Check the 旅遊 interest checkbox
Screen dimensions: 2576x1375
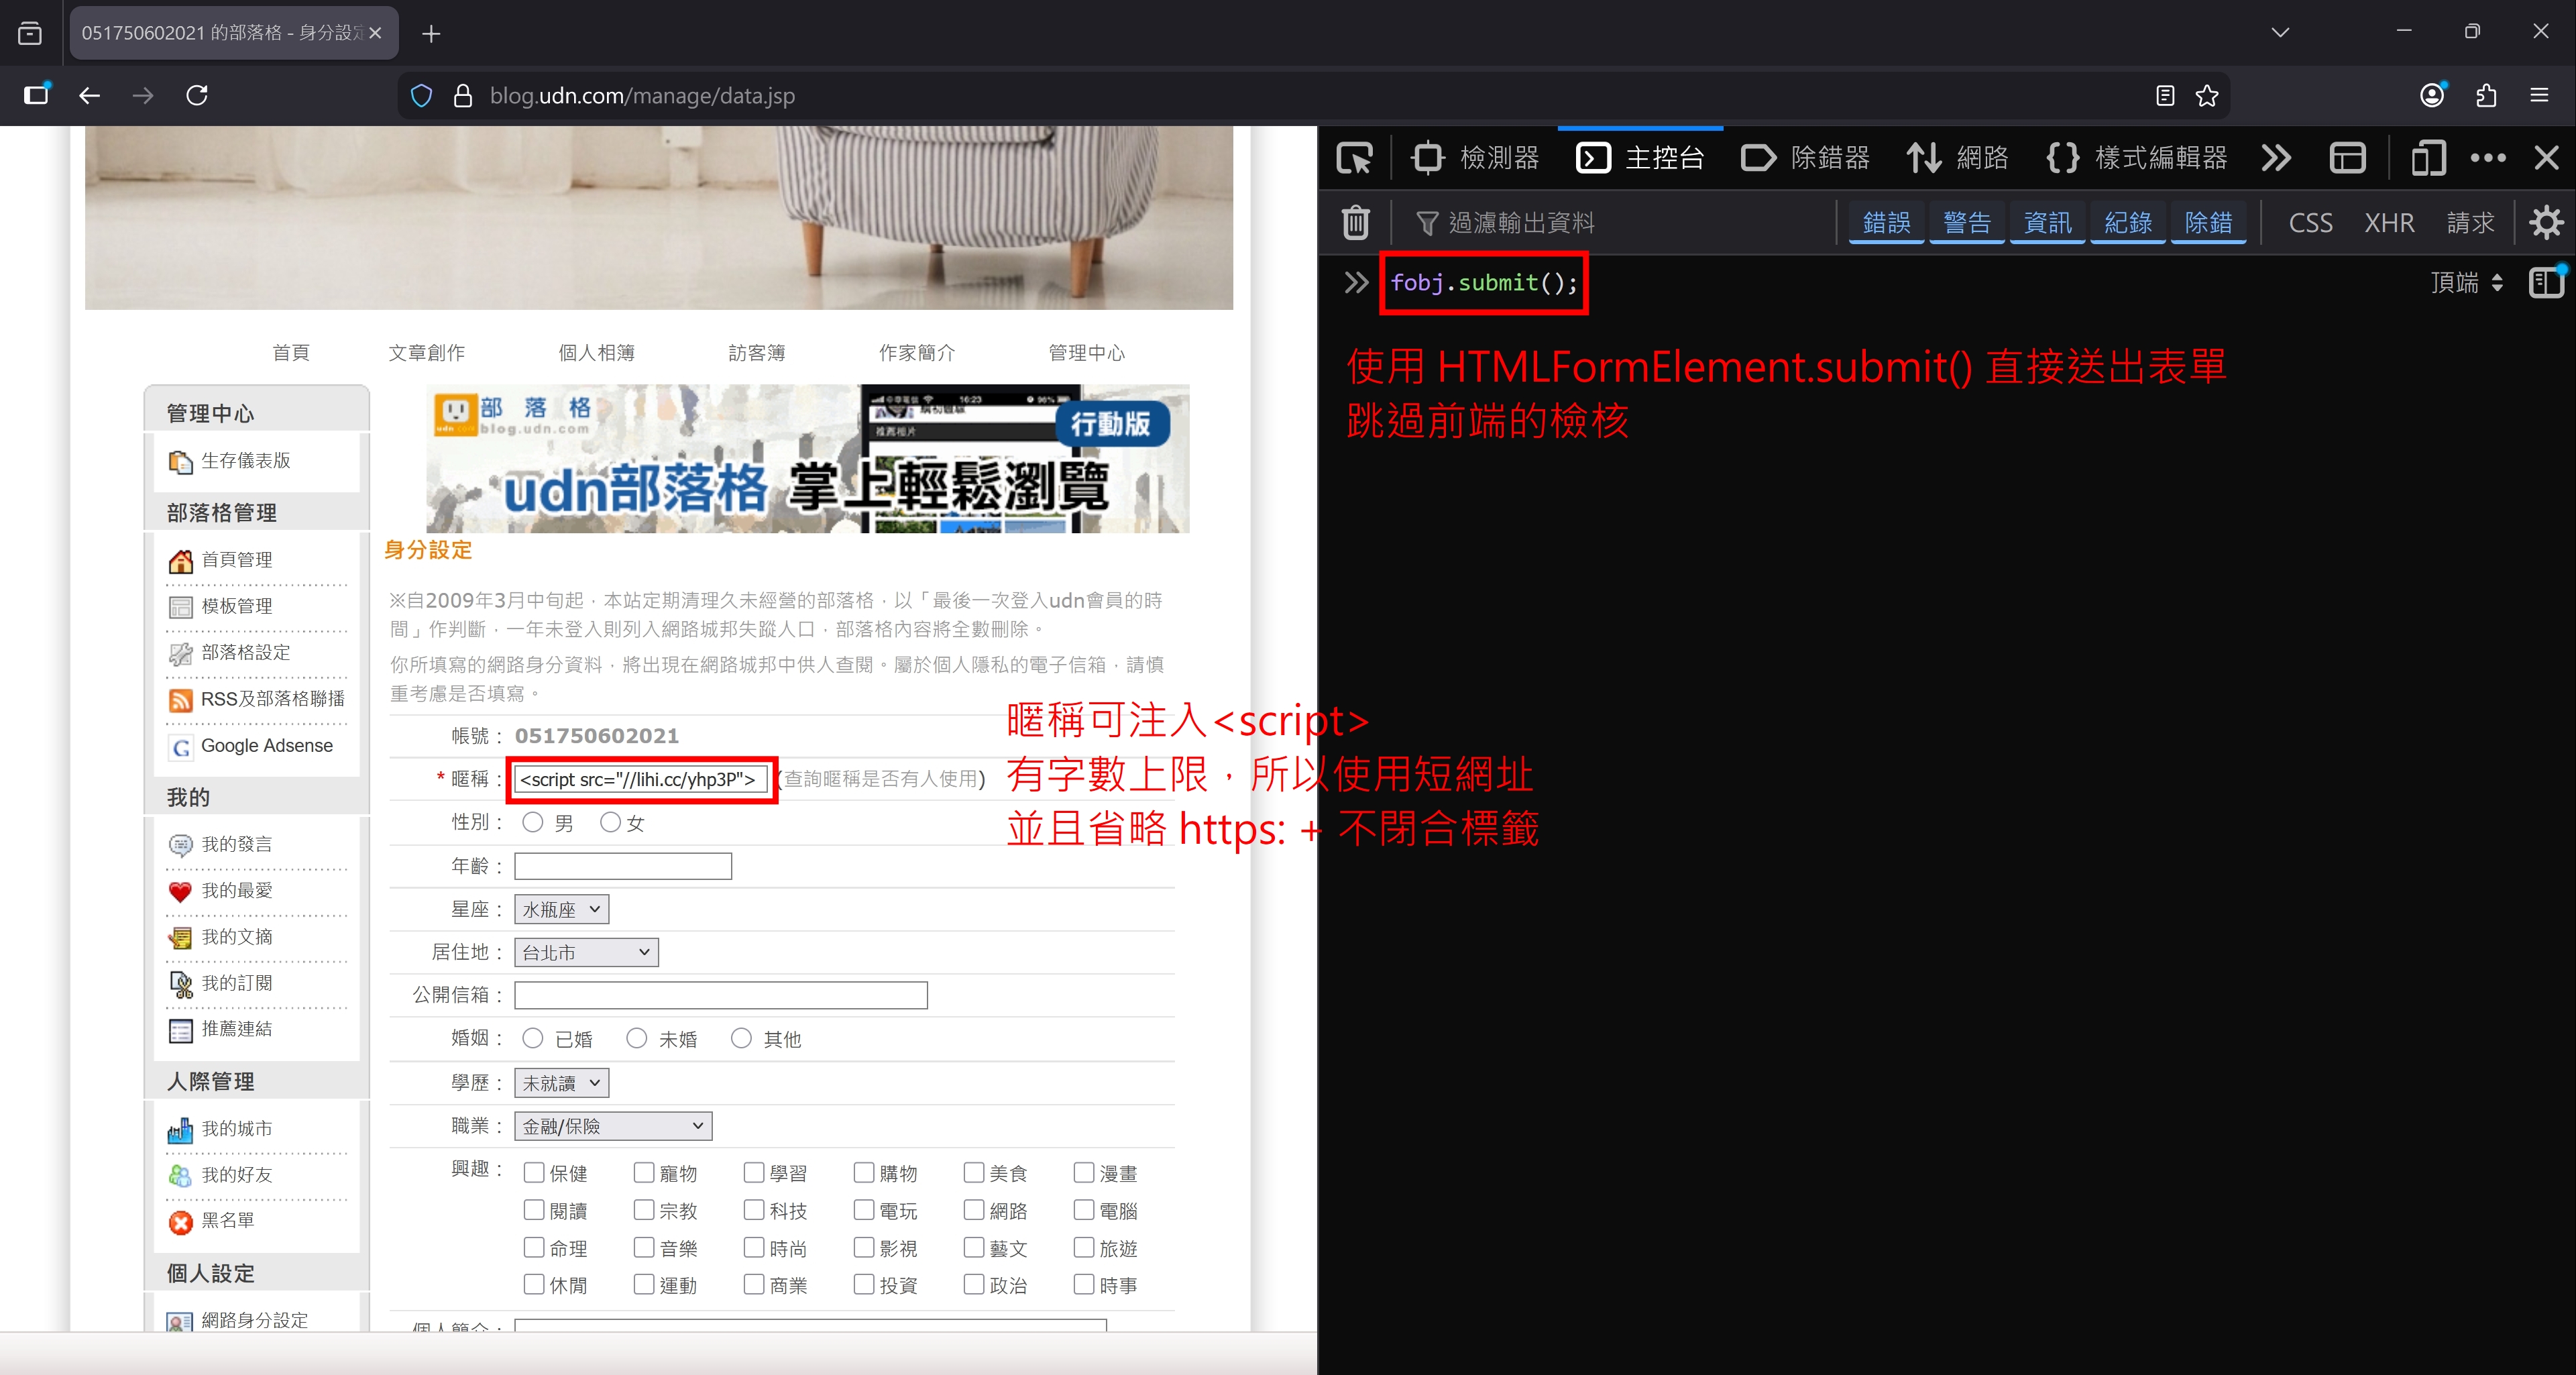click(1084, 1248)
